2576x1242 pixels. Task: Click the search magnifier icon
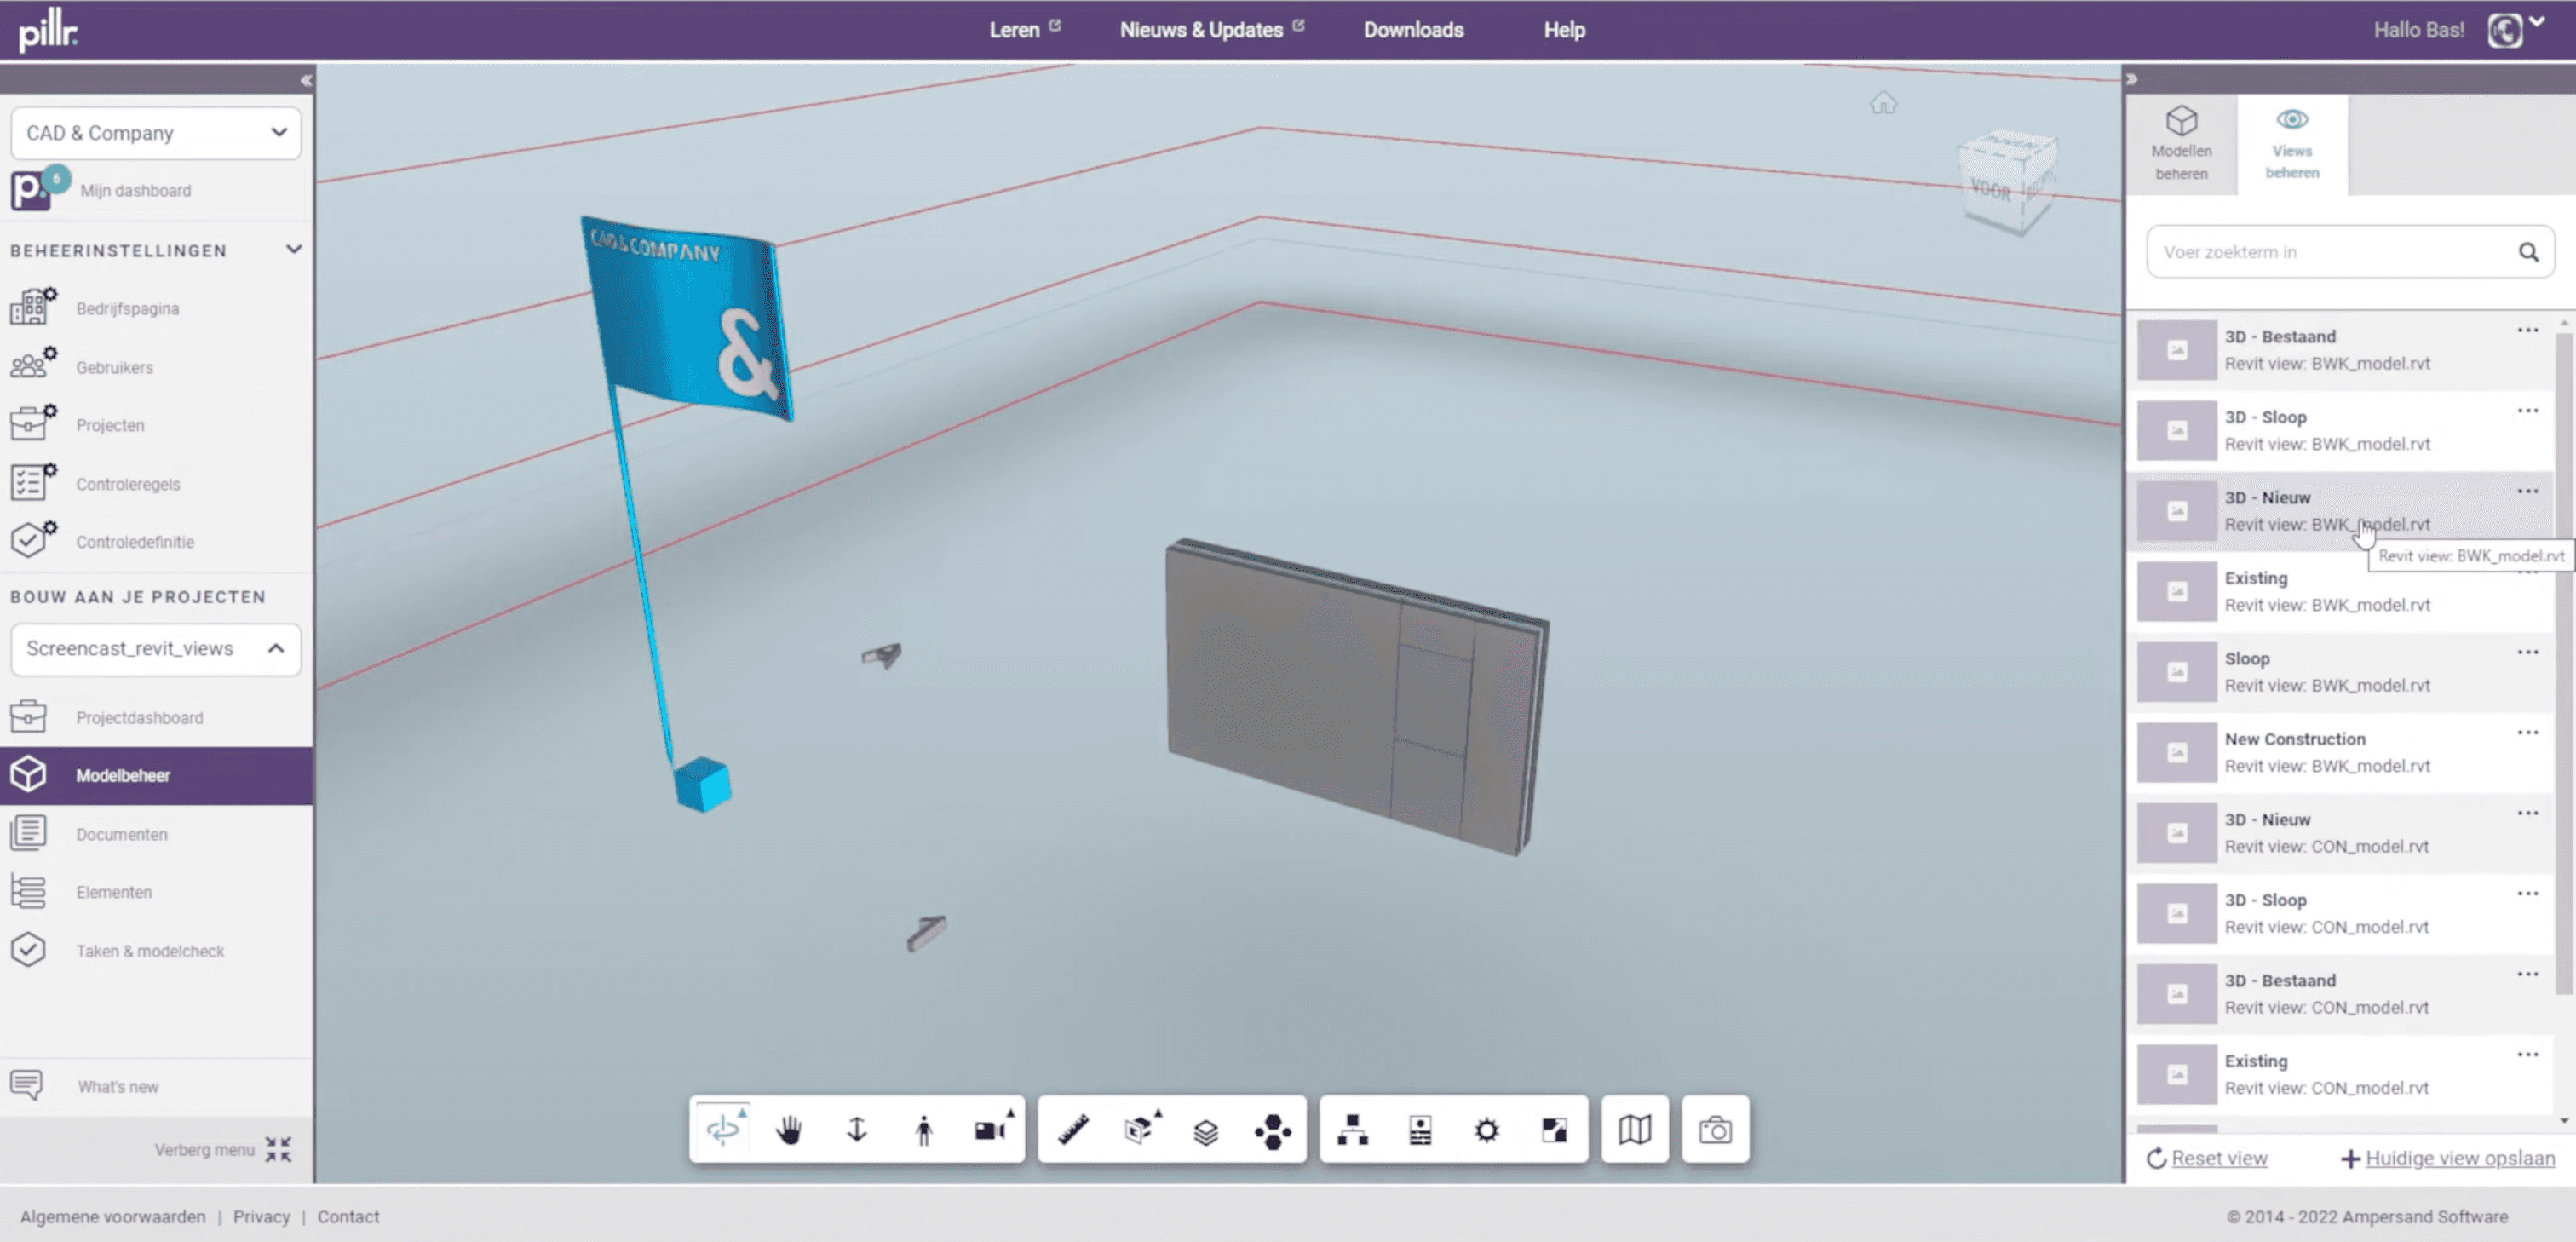pyautogui.click(x=2528, y=252)
